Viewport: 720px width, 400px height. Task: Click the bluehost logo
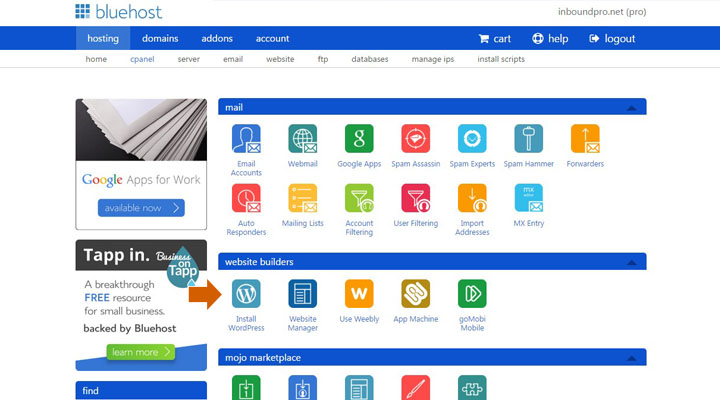[x=118, y=12]
